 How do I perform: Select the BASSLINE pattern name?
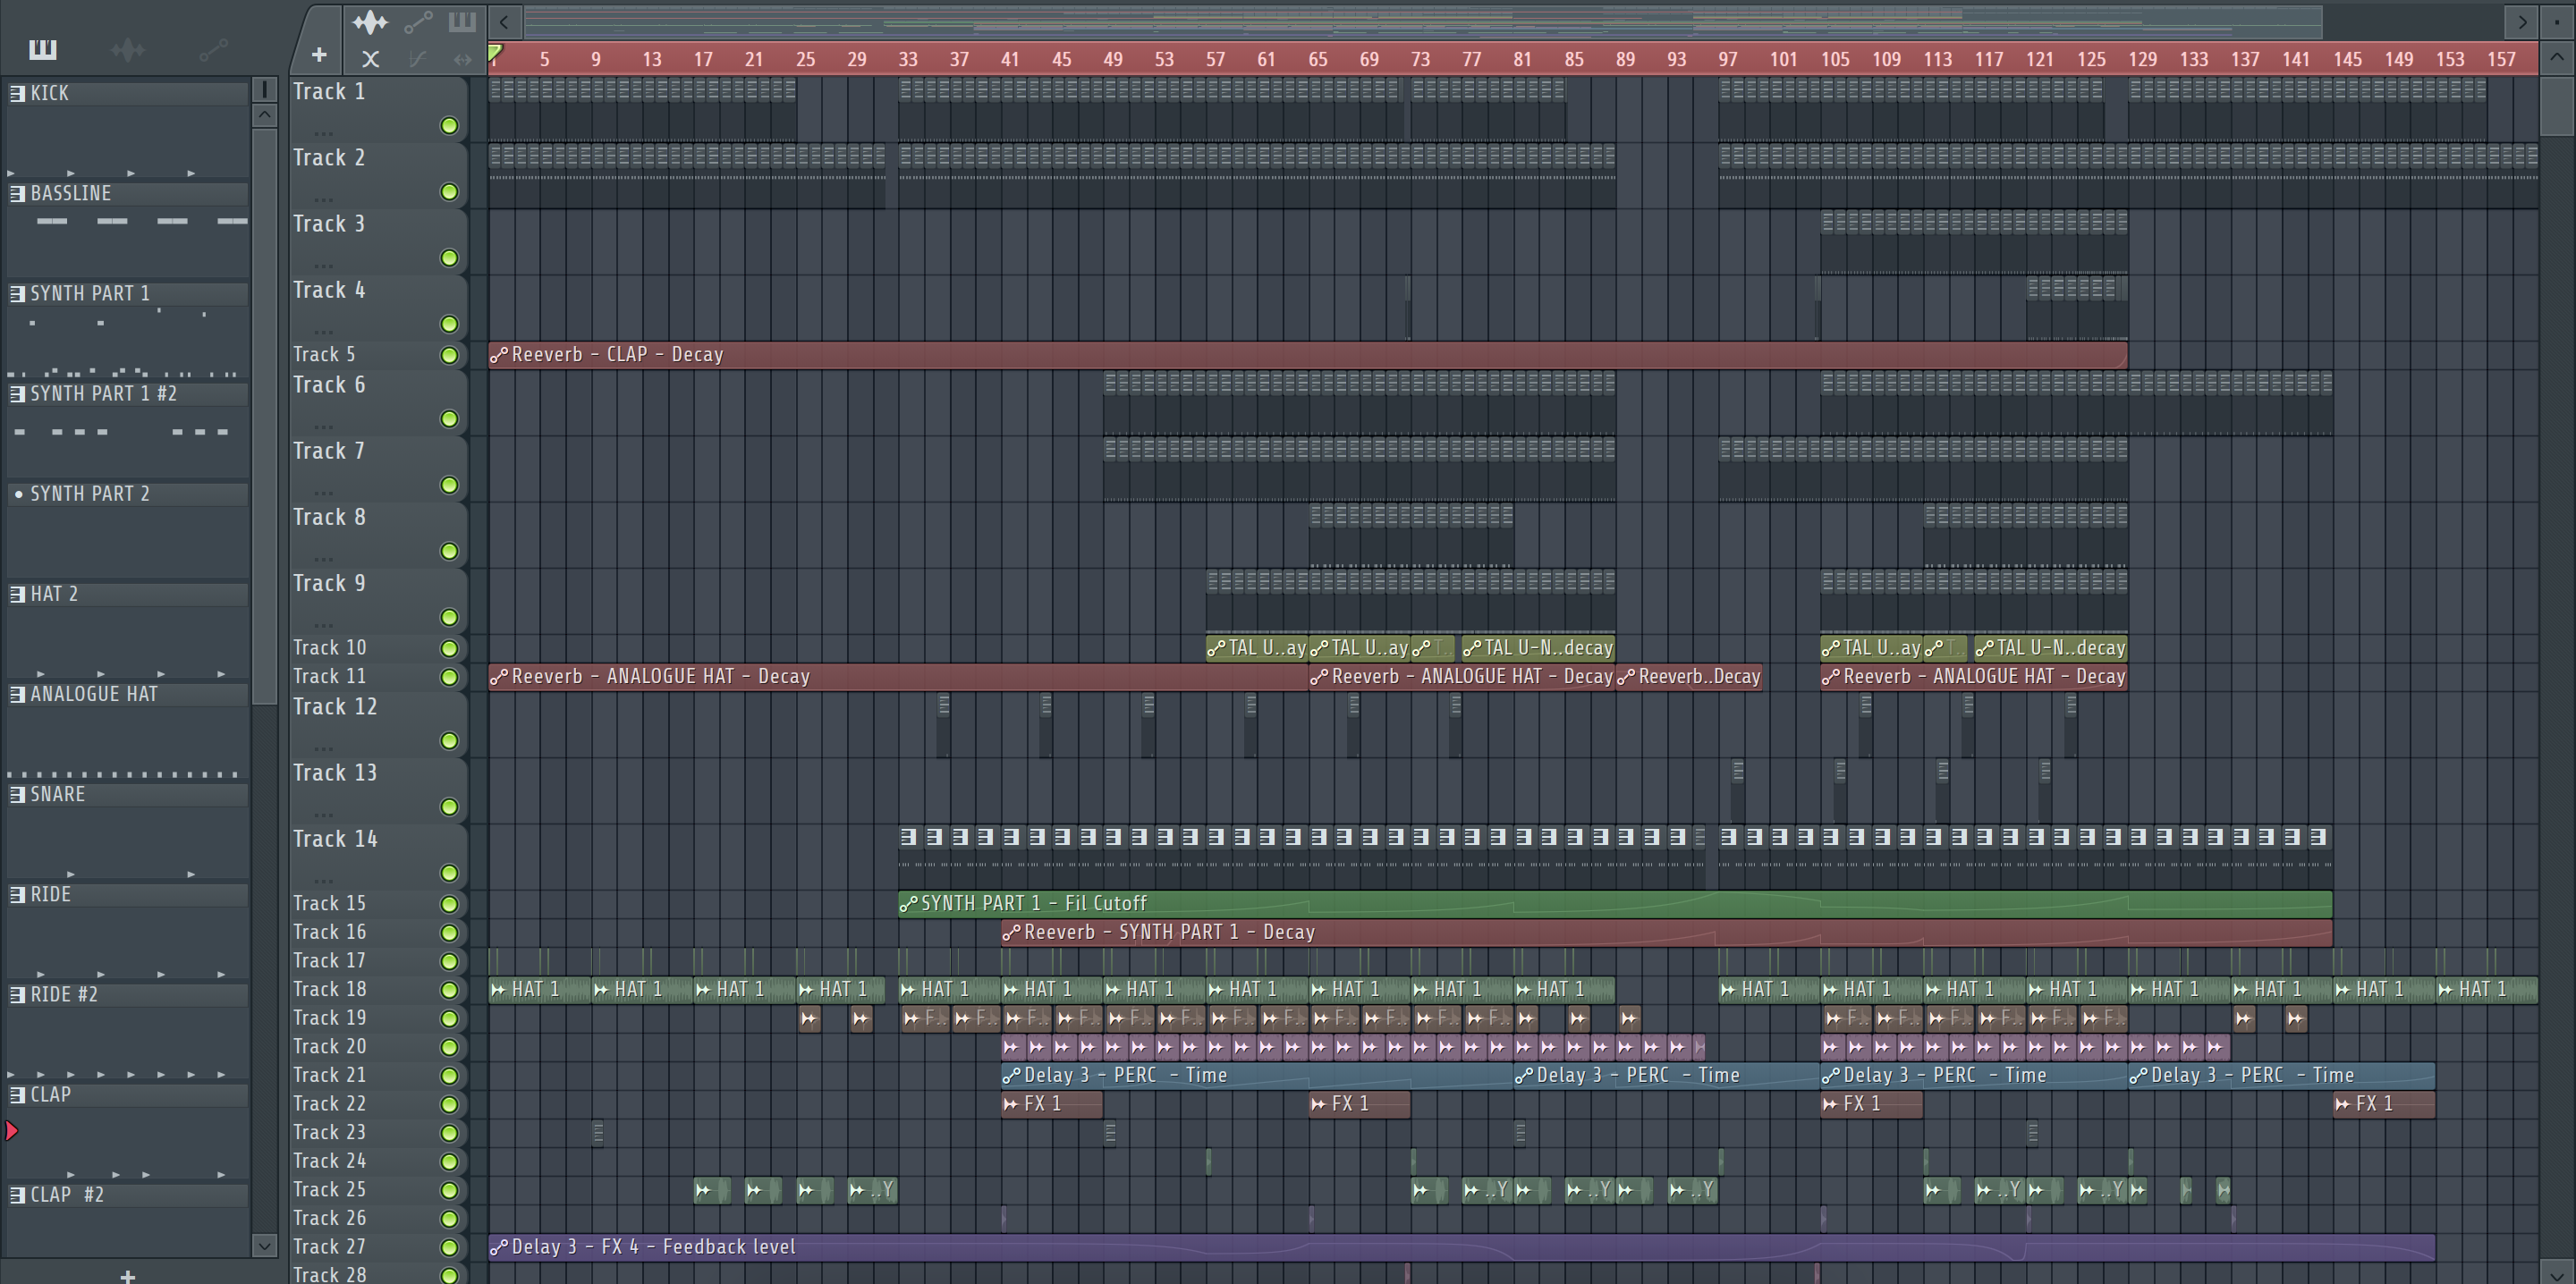click(71, 193)
